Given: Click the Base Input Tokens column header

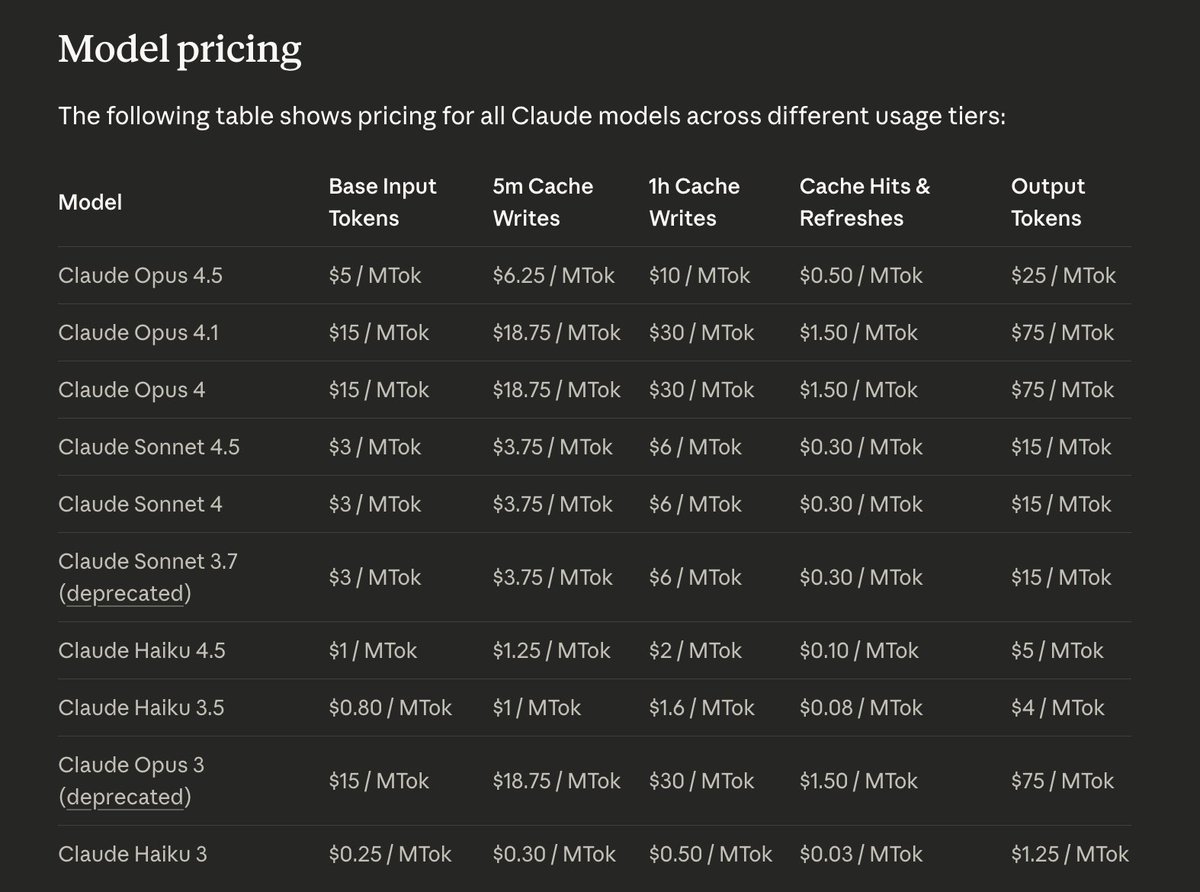Looking at the screenshot, I should click(382, 202).
